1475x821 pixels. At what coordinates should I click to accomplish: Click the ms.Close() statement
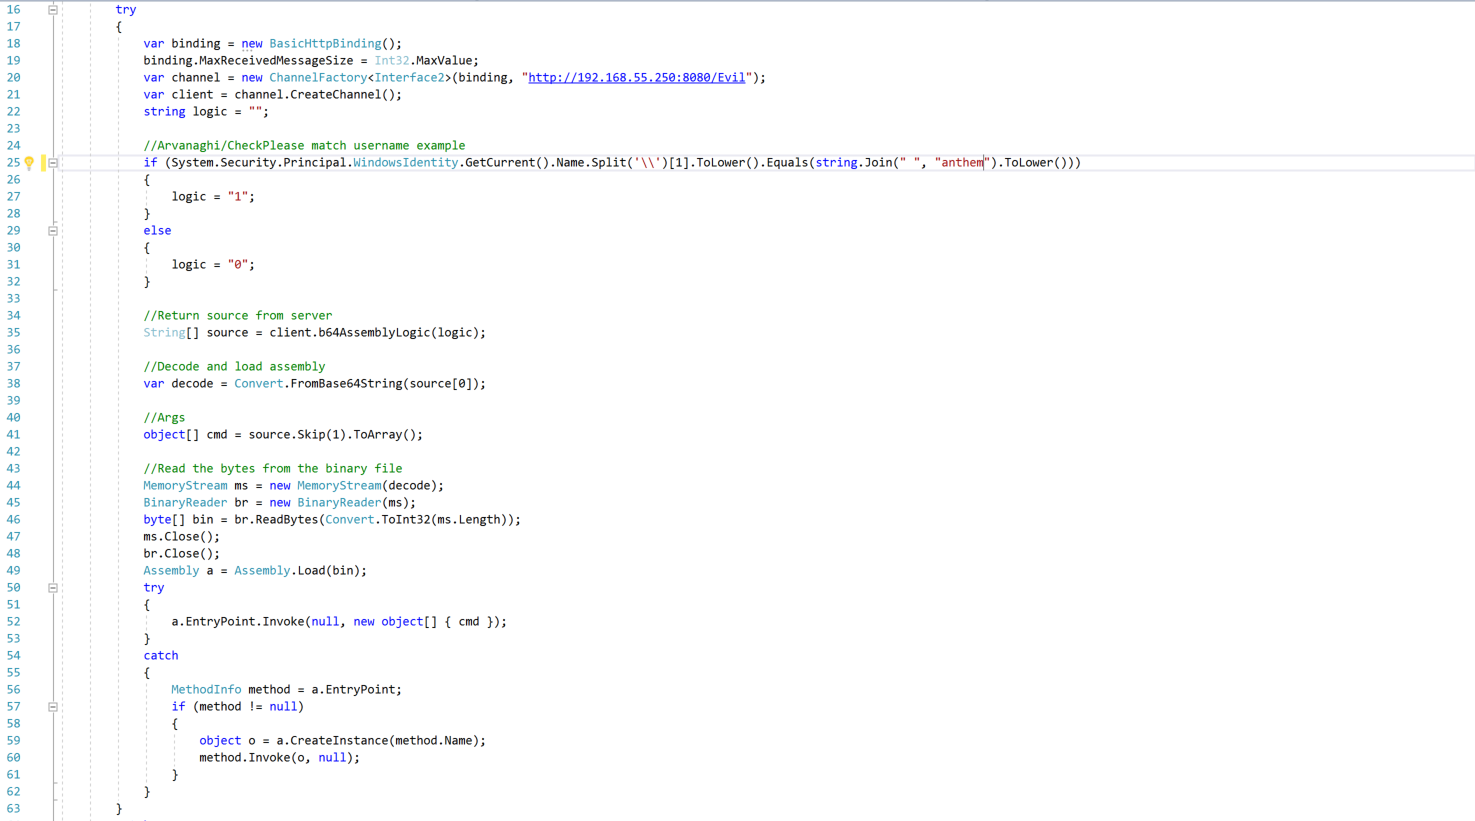tap(181, 537)
